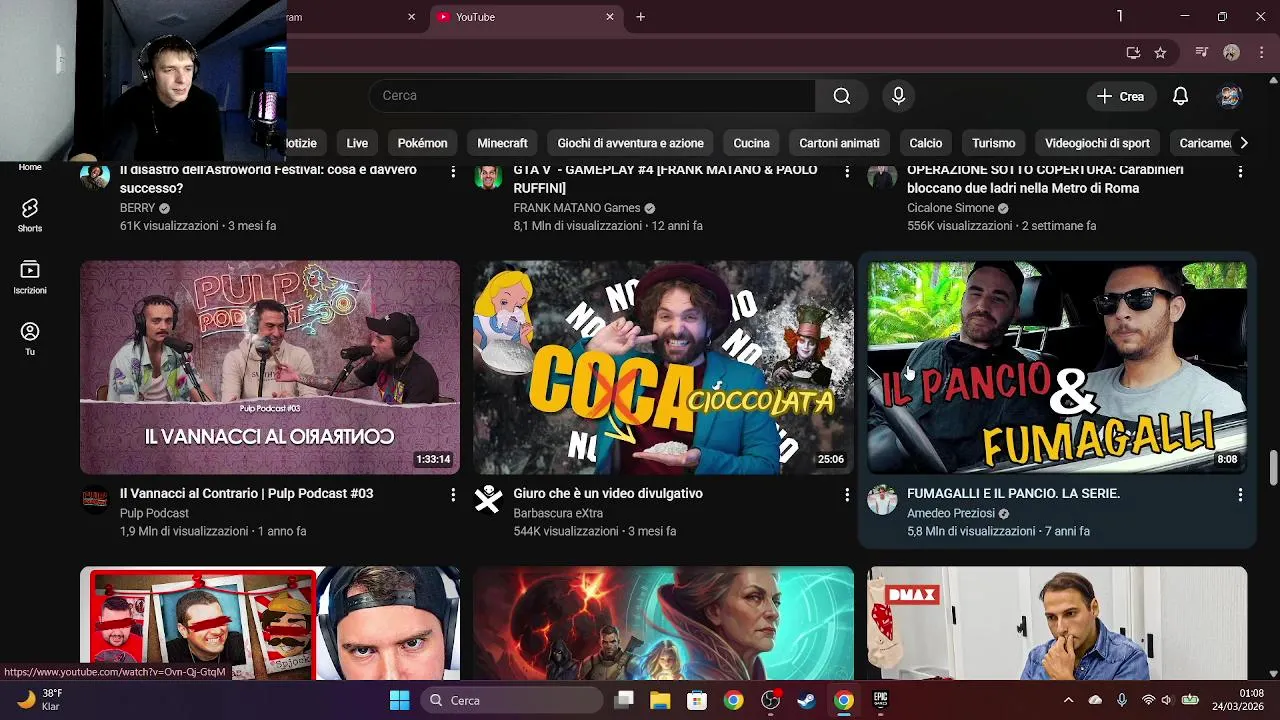Open the DMAX video thumbnail
The width and height of the screenshot is (1280, 720).
tap(1057, 623)
